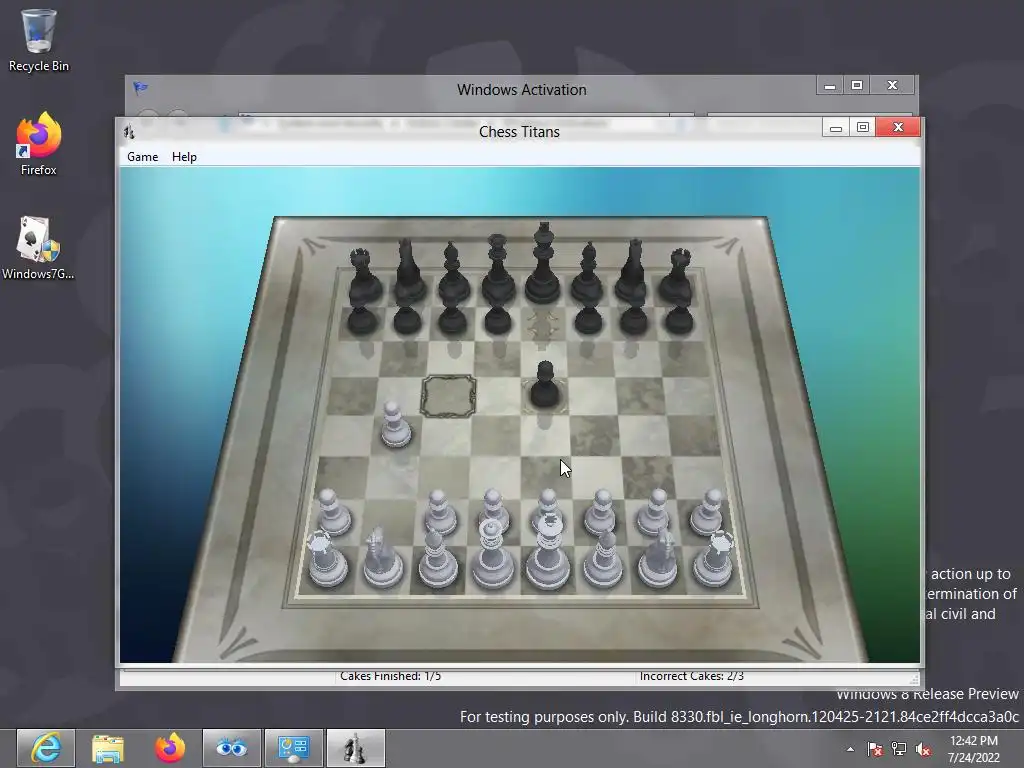Select the Recycle Bin desktop icon
Screen dimensions: 1024x768
coord(39,40)
